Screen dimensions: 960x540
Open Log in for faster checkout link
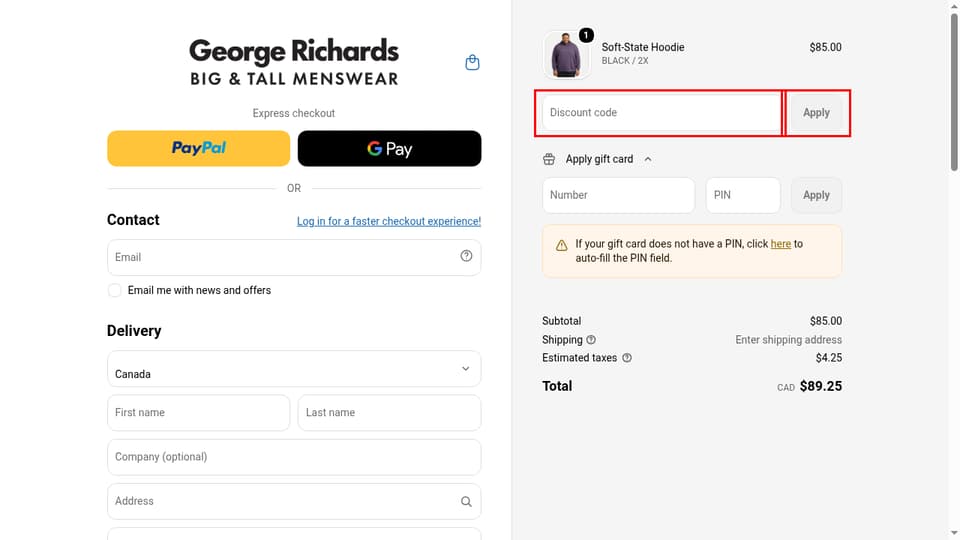pyautogui.click(x=389, y=221)
